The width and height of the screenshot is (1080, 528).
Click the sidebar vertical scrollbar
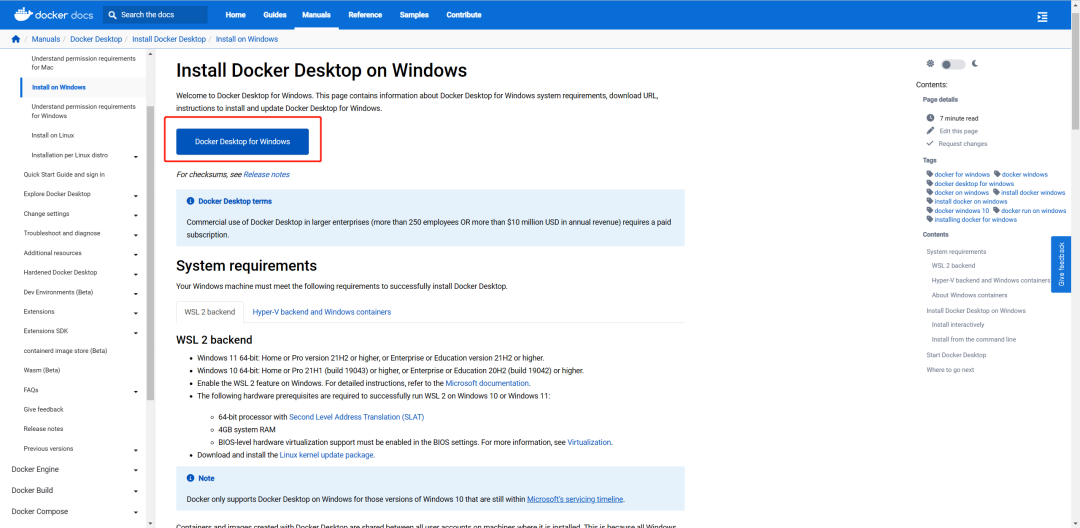coord(151,252)
